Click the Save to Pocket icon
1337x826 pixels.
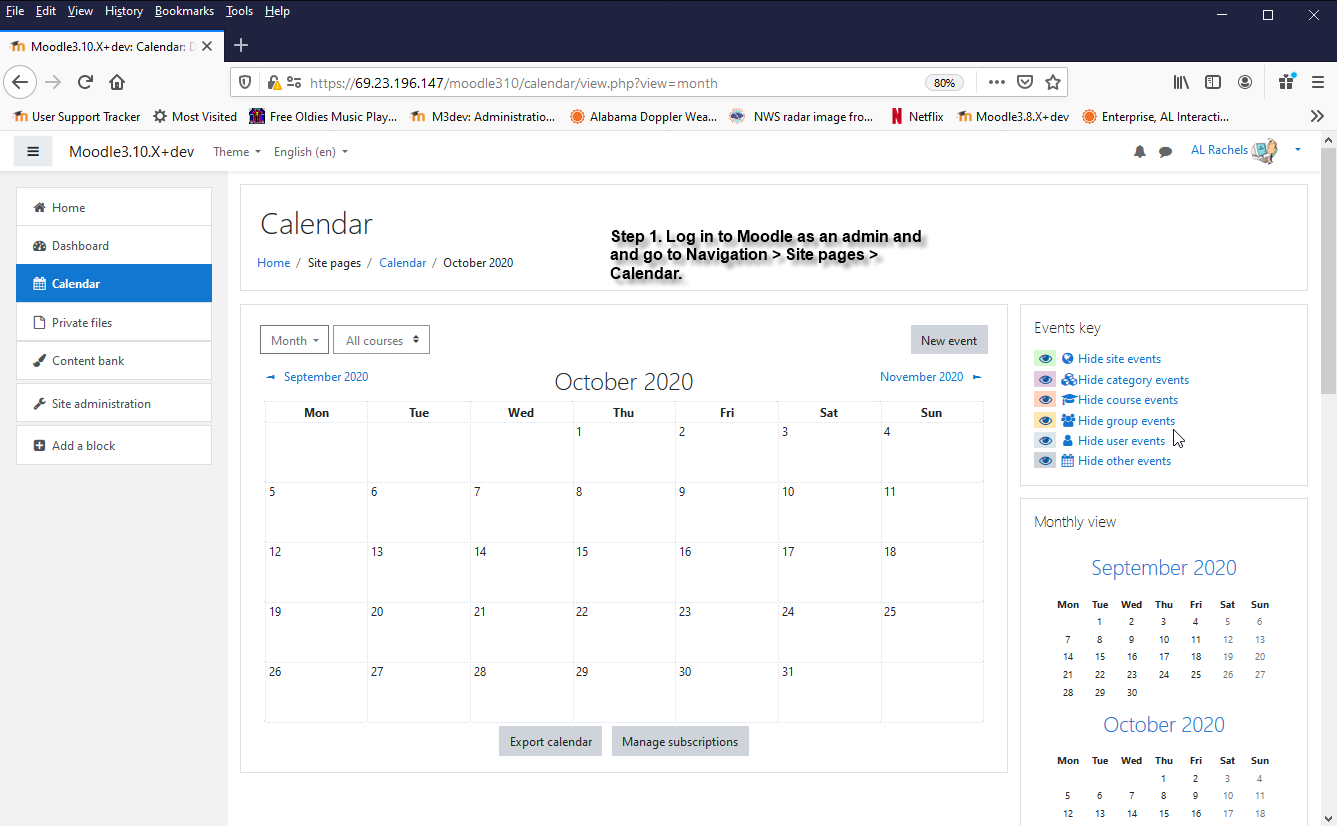pos(1025,82)
